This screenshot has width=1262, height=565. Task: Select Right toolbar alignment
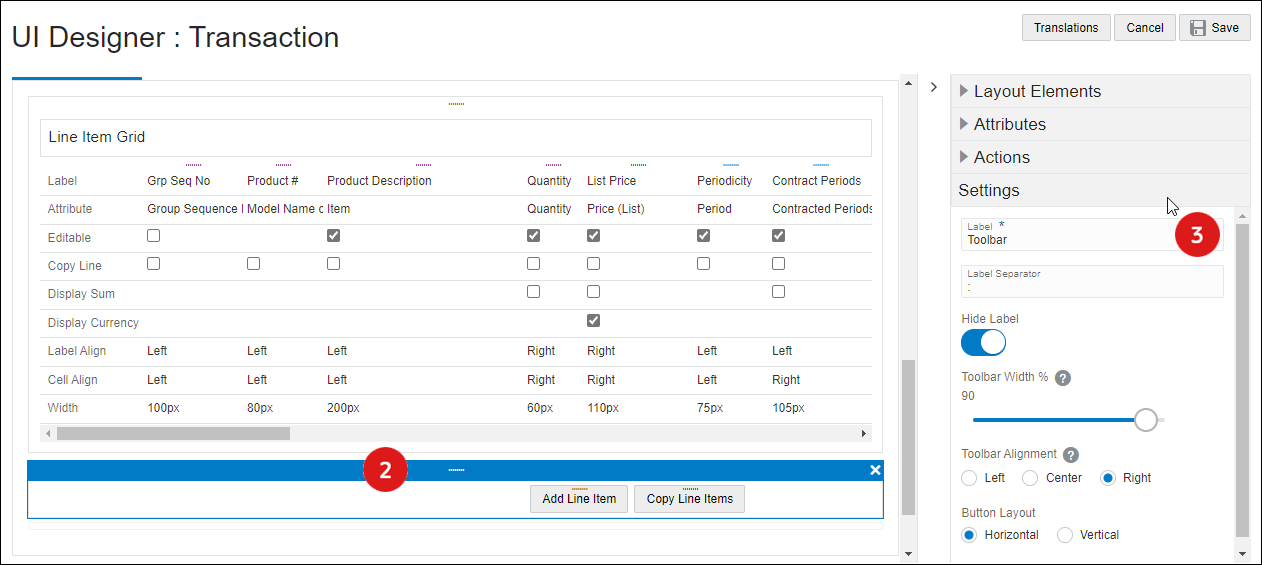point(1108,478)
